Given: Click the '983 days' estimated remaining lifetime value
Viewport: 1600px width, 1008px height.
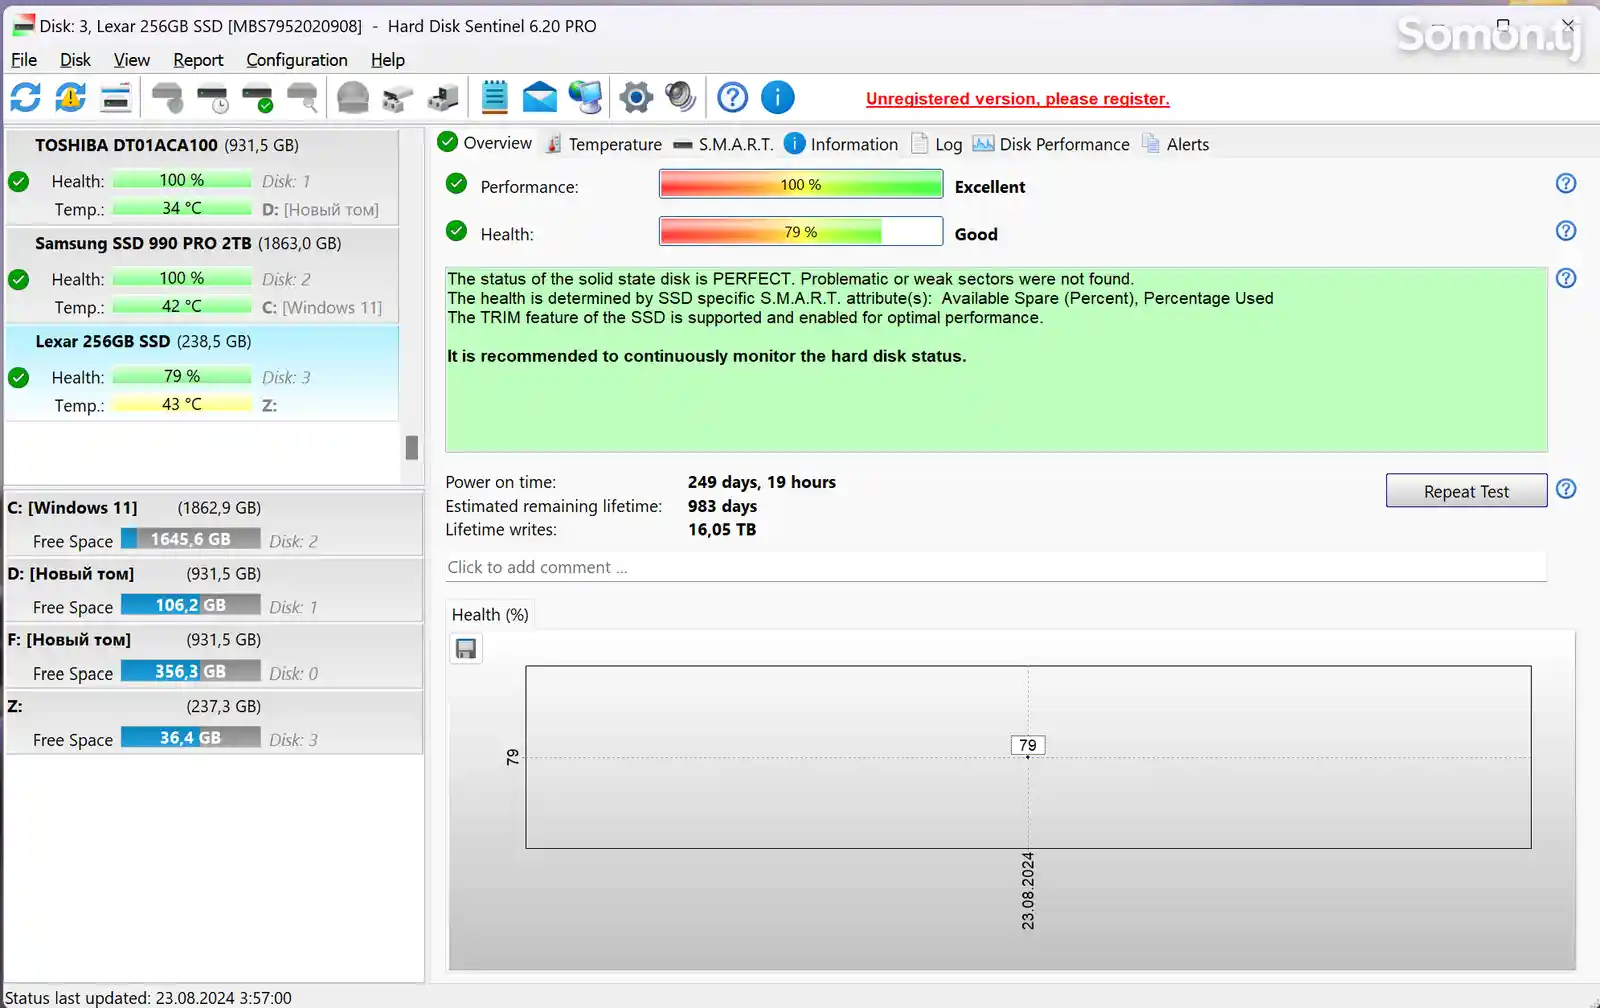Looking at the screenshot, I should [x=722, y=506].
